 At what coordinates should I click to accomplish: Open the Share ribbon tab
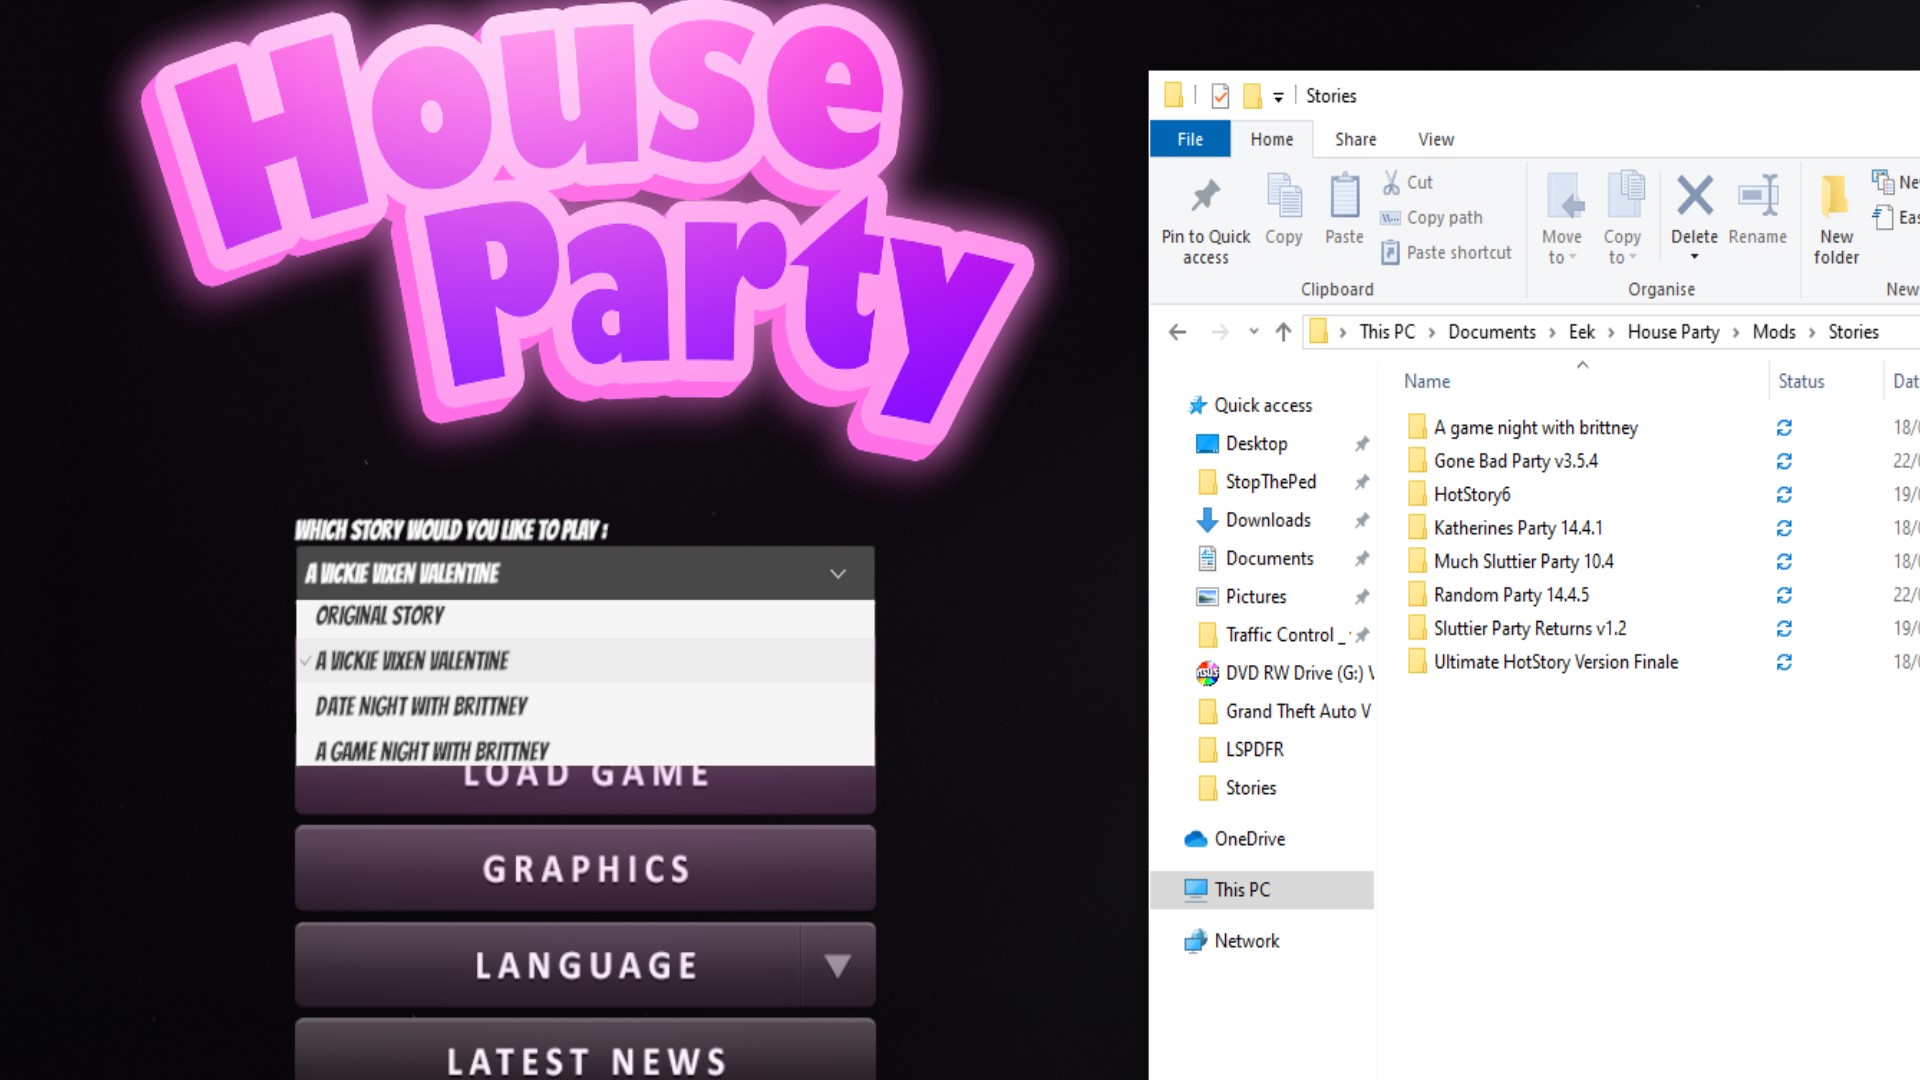[1355, 140]
